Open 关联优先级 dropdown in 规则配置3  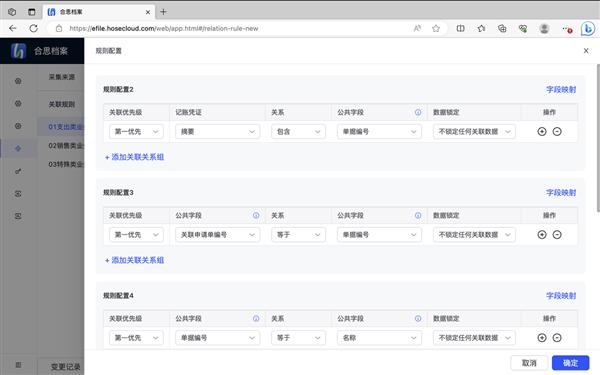pos(136,235)
